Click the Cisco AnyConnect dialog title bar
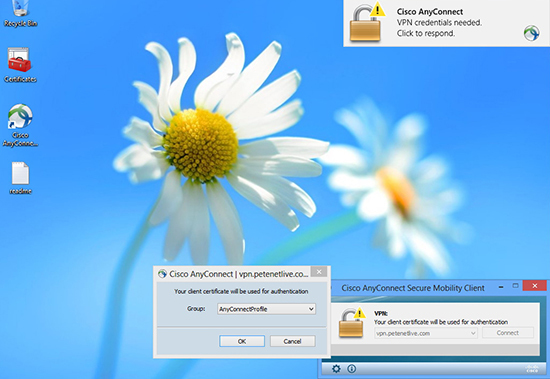550x379 pixels. click(233, 274)
